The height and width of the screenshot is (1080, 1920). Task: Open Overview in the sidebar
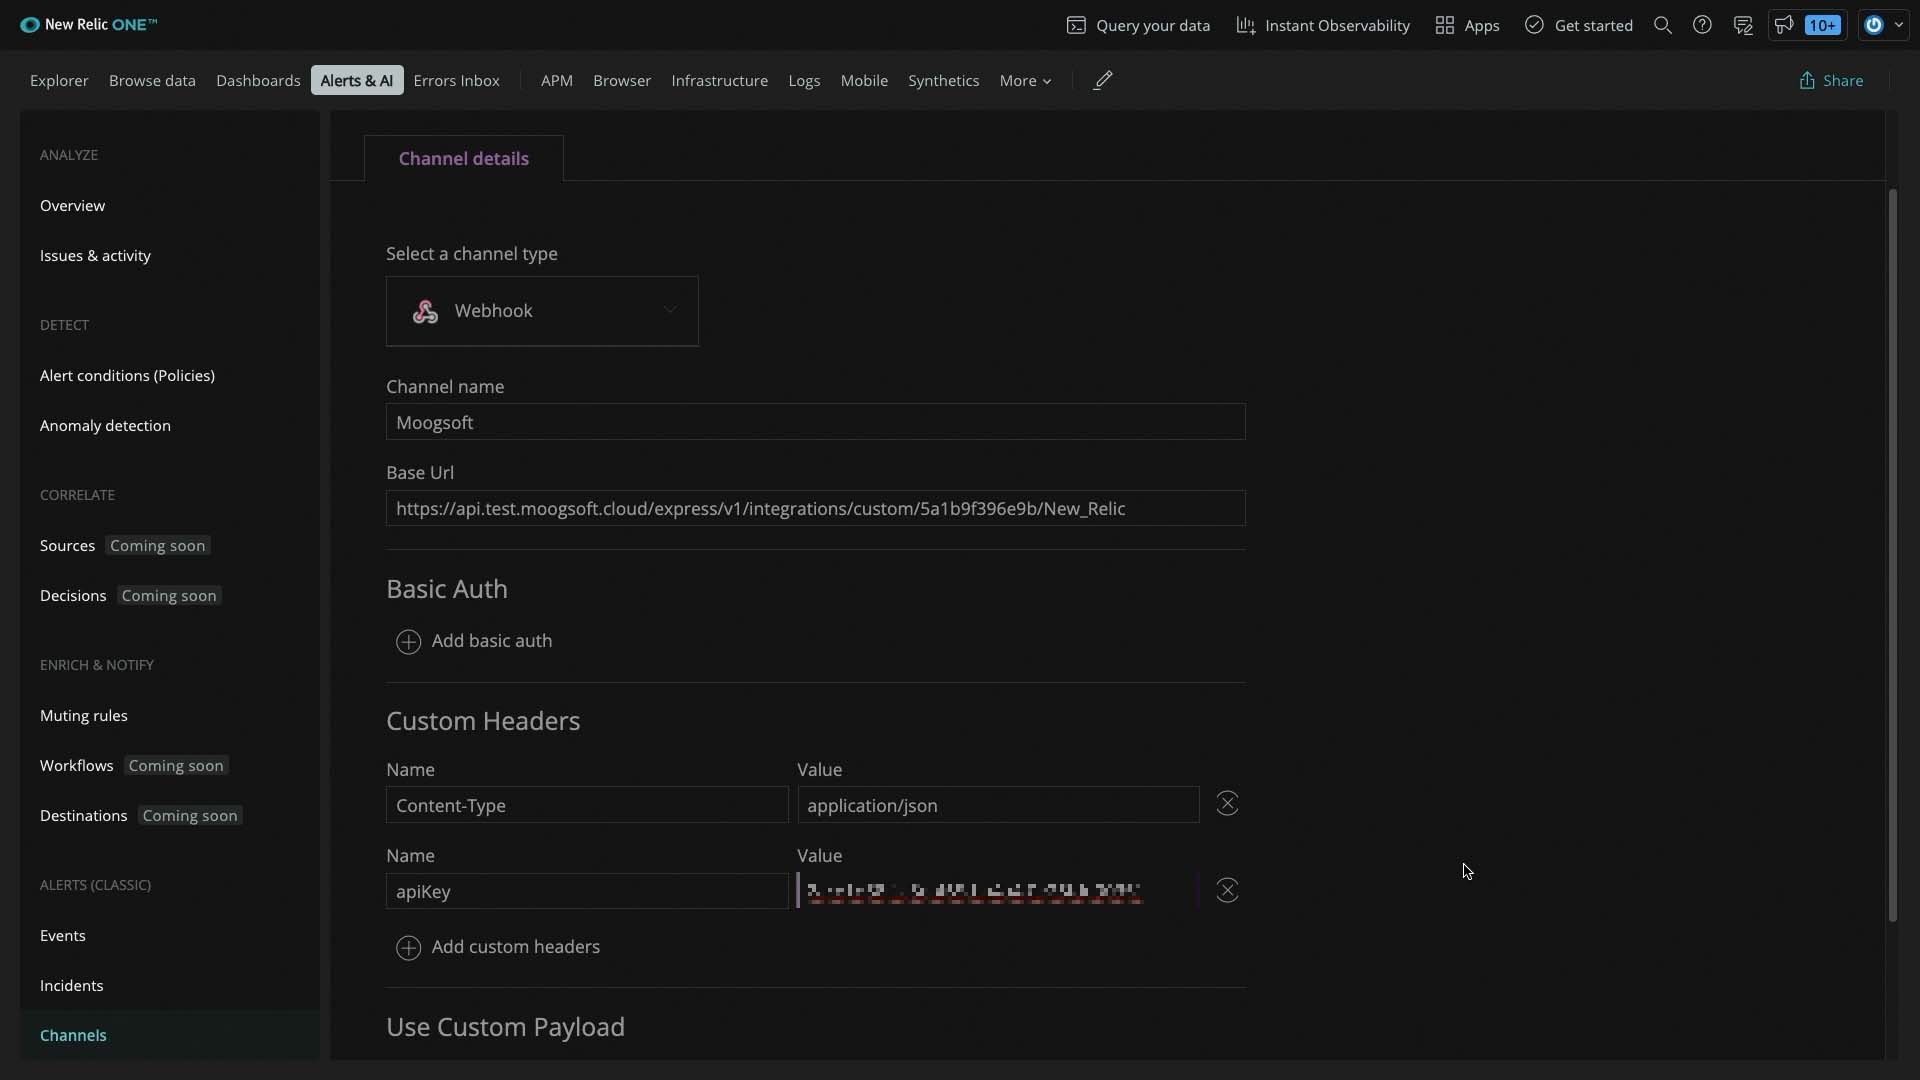pos(72,206)
